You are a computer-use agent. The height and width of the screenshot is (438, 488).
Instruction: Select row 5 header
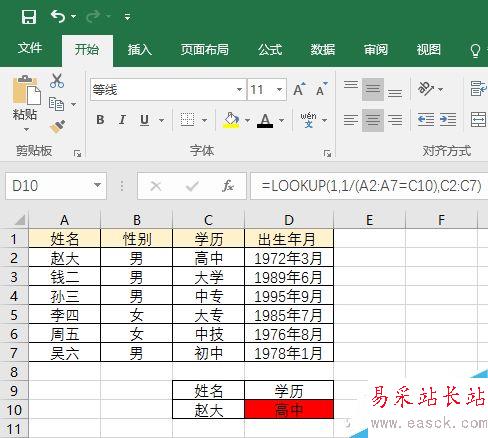[14, 315]
